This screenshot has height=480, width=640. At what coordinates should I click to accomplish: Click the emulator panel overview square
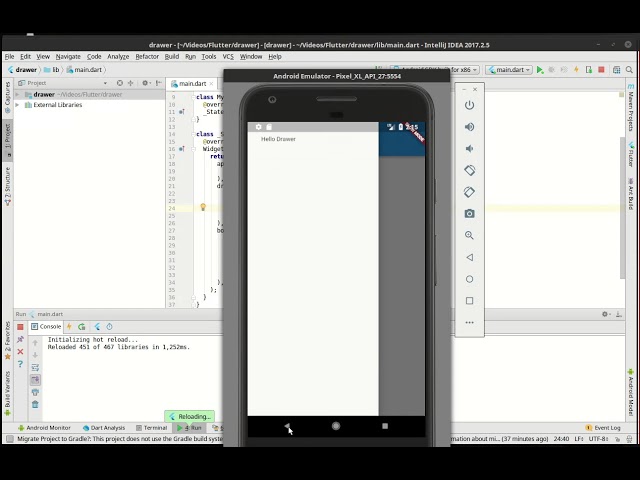coord(469,301)
